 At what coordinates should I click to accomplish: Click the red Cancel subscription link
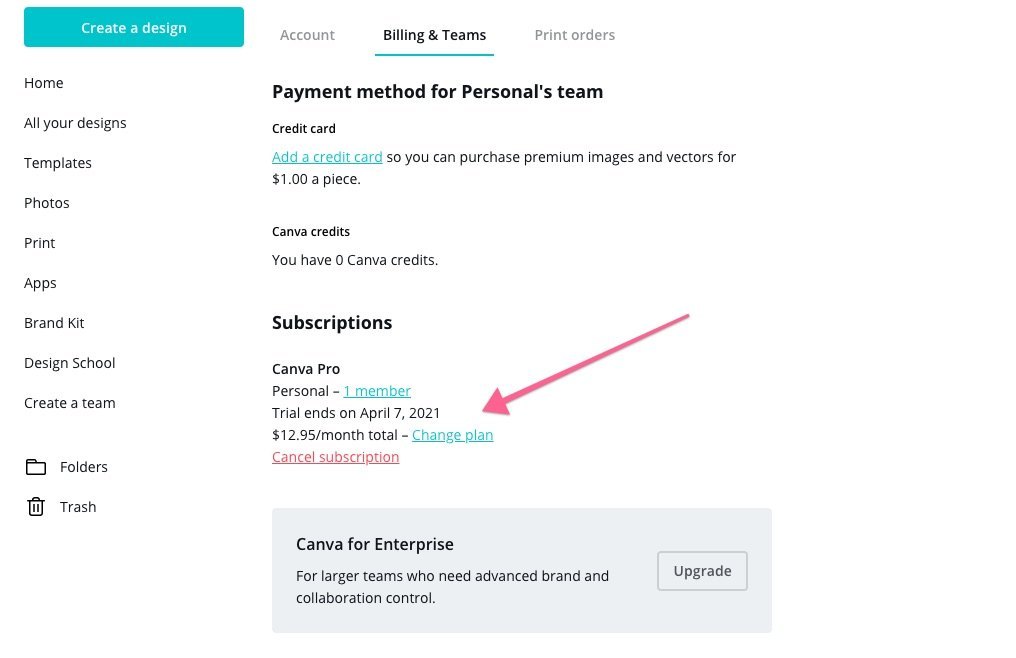(x=336, y=457)
